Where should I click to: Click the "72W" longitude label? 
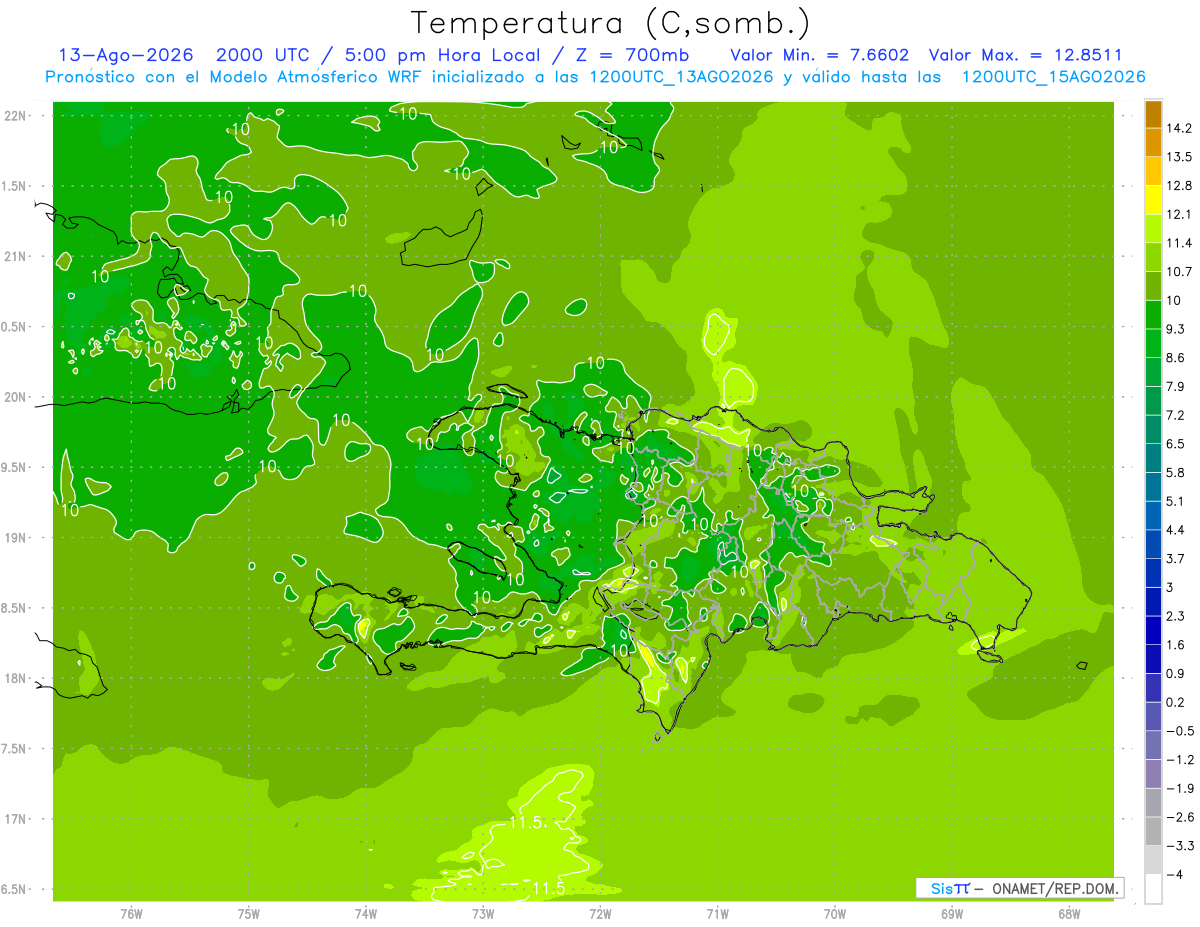[600, 914]
